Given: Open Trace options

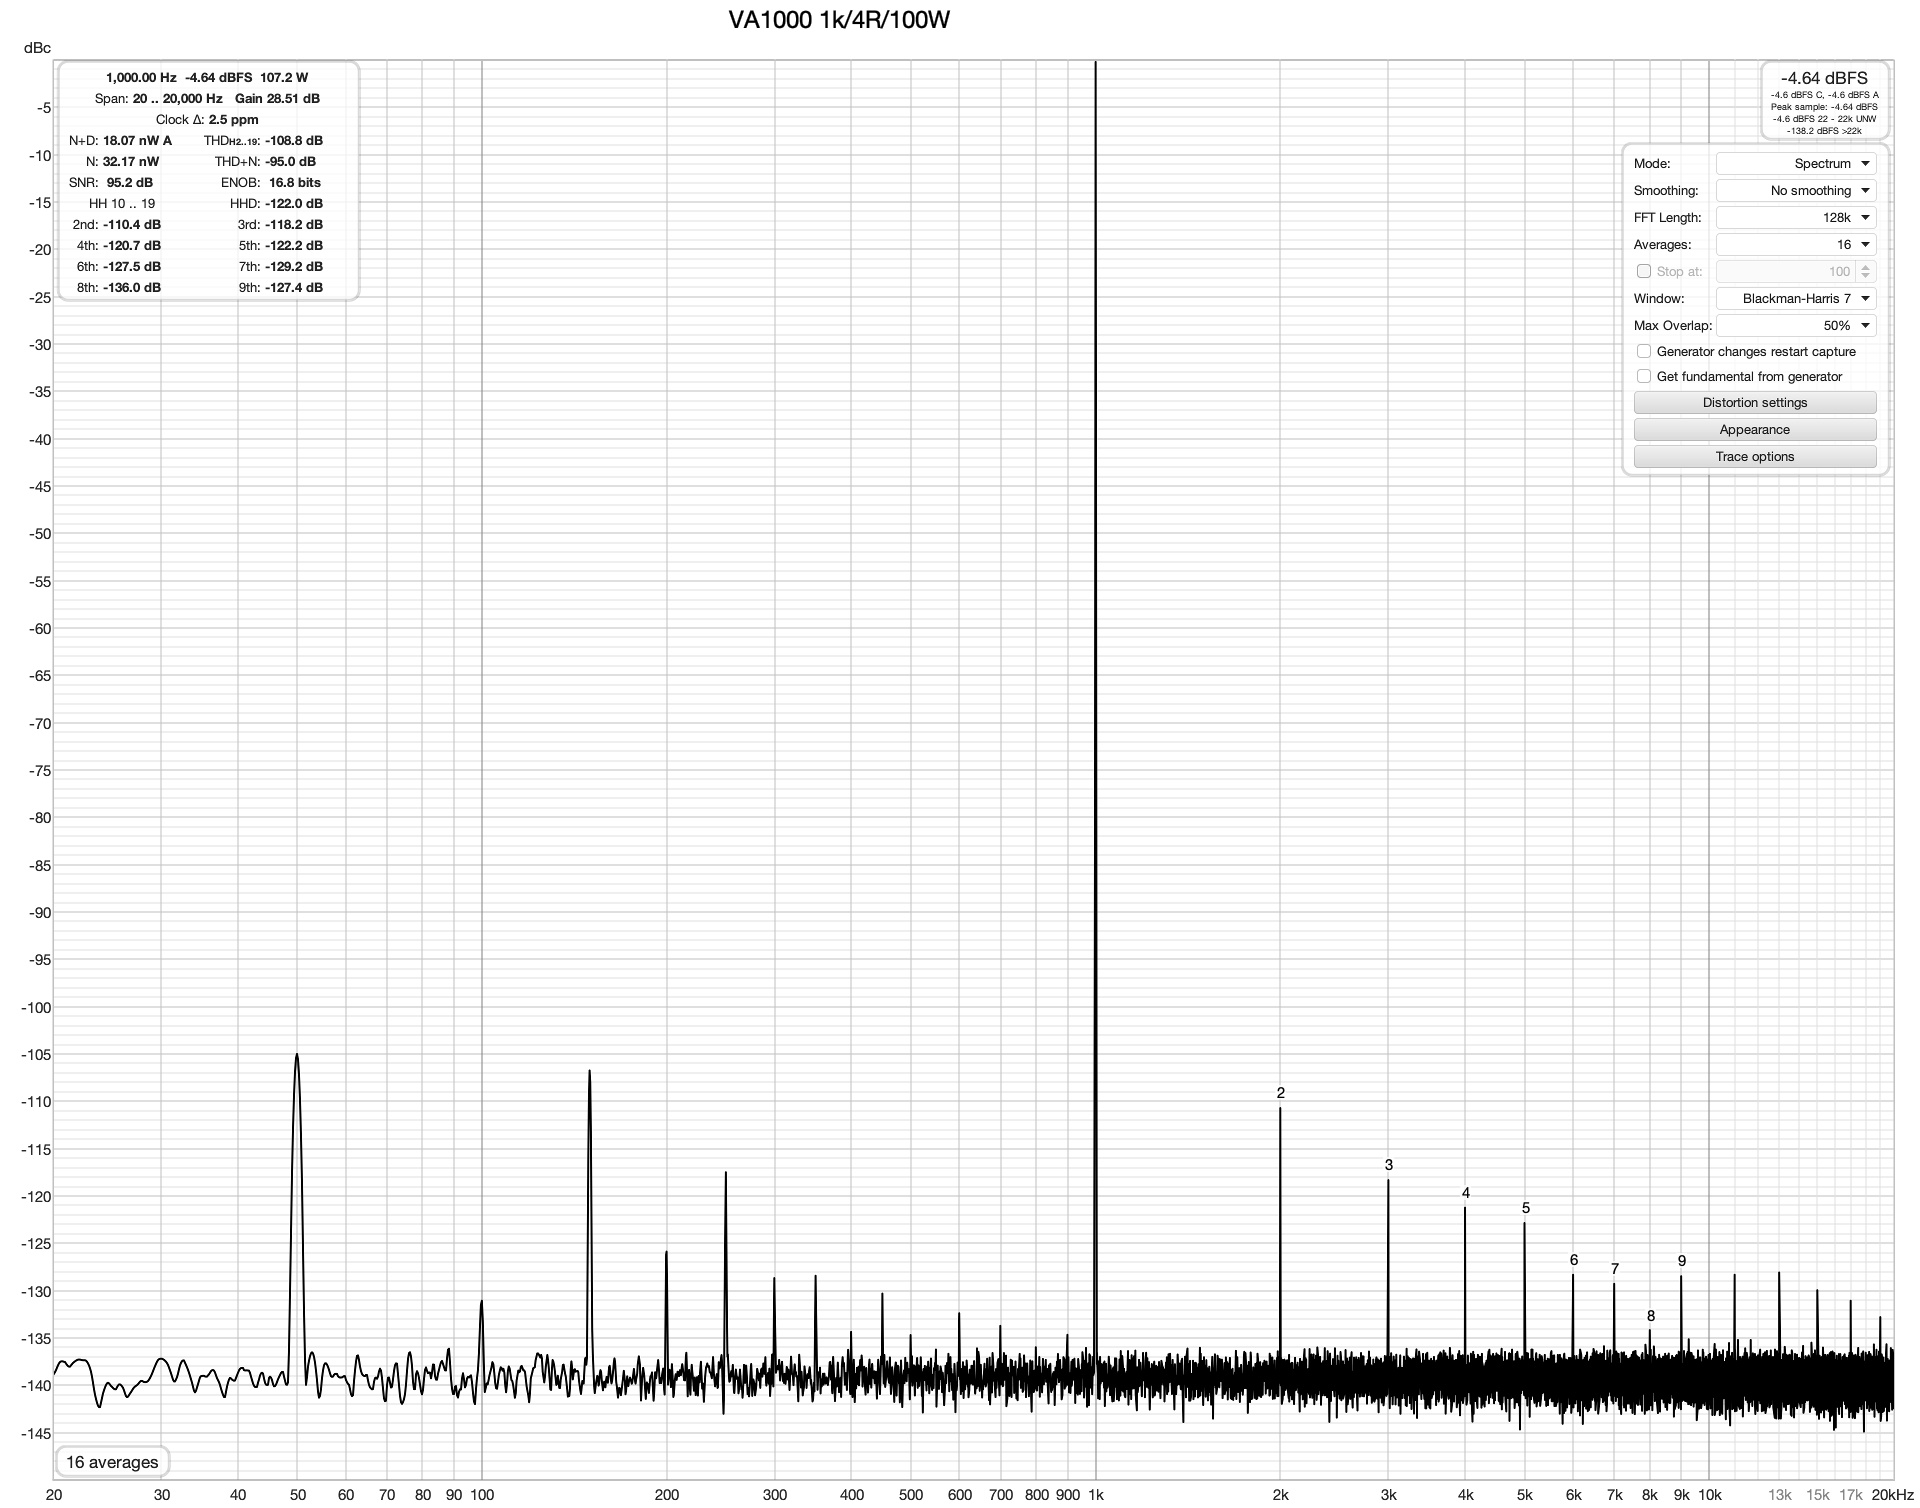Looking at the screenshot, I should pyautogui.click(x=1754, y=456).
